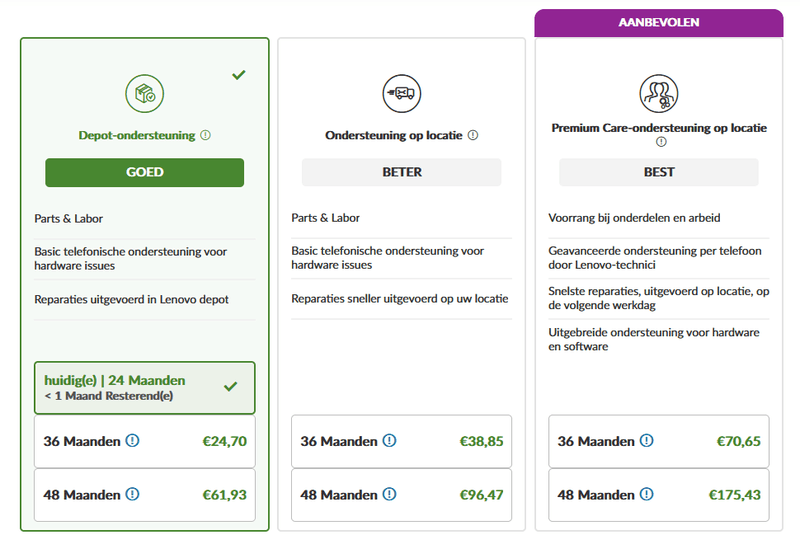Choose on-site 48 Maanden for €96,47
The height and width of the screenshot is (549, 800).
coord(401,495)
